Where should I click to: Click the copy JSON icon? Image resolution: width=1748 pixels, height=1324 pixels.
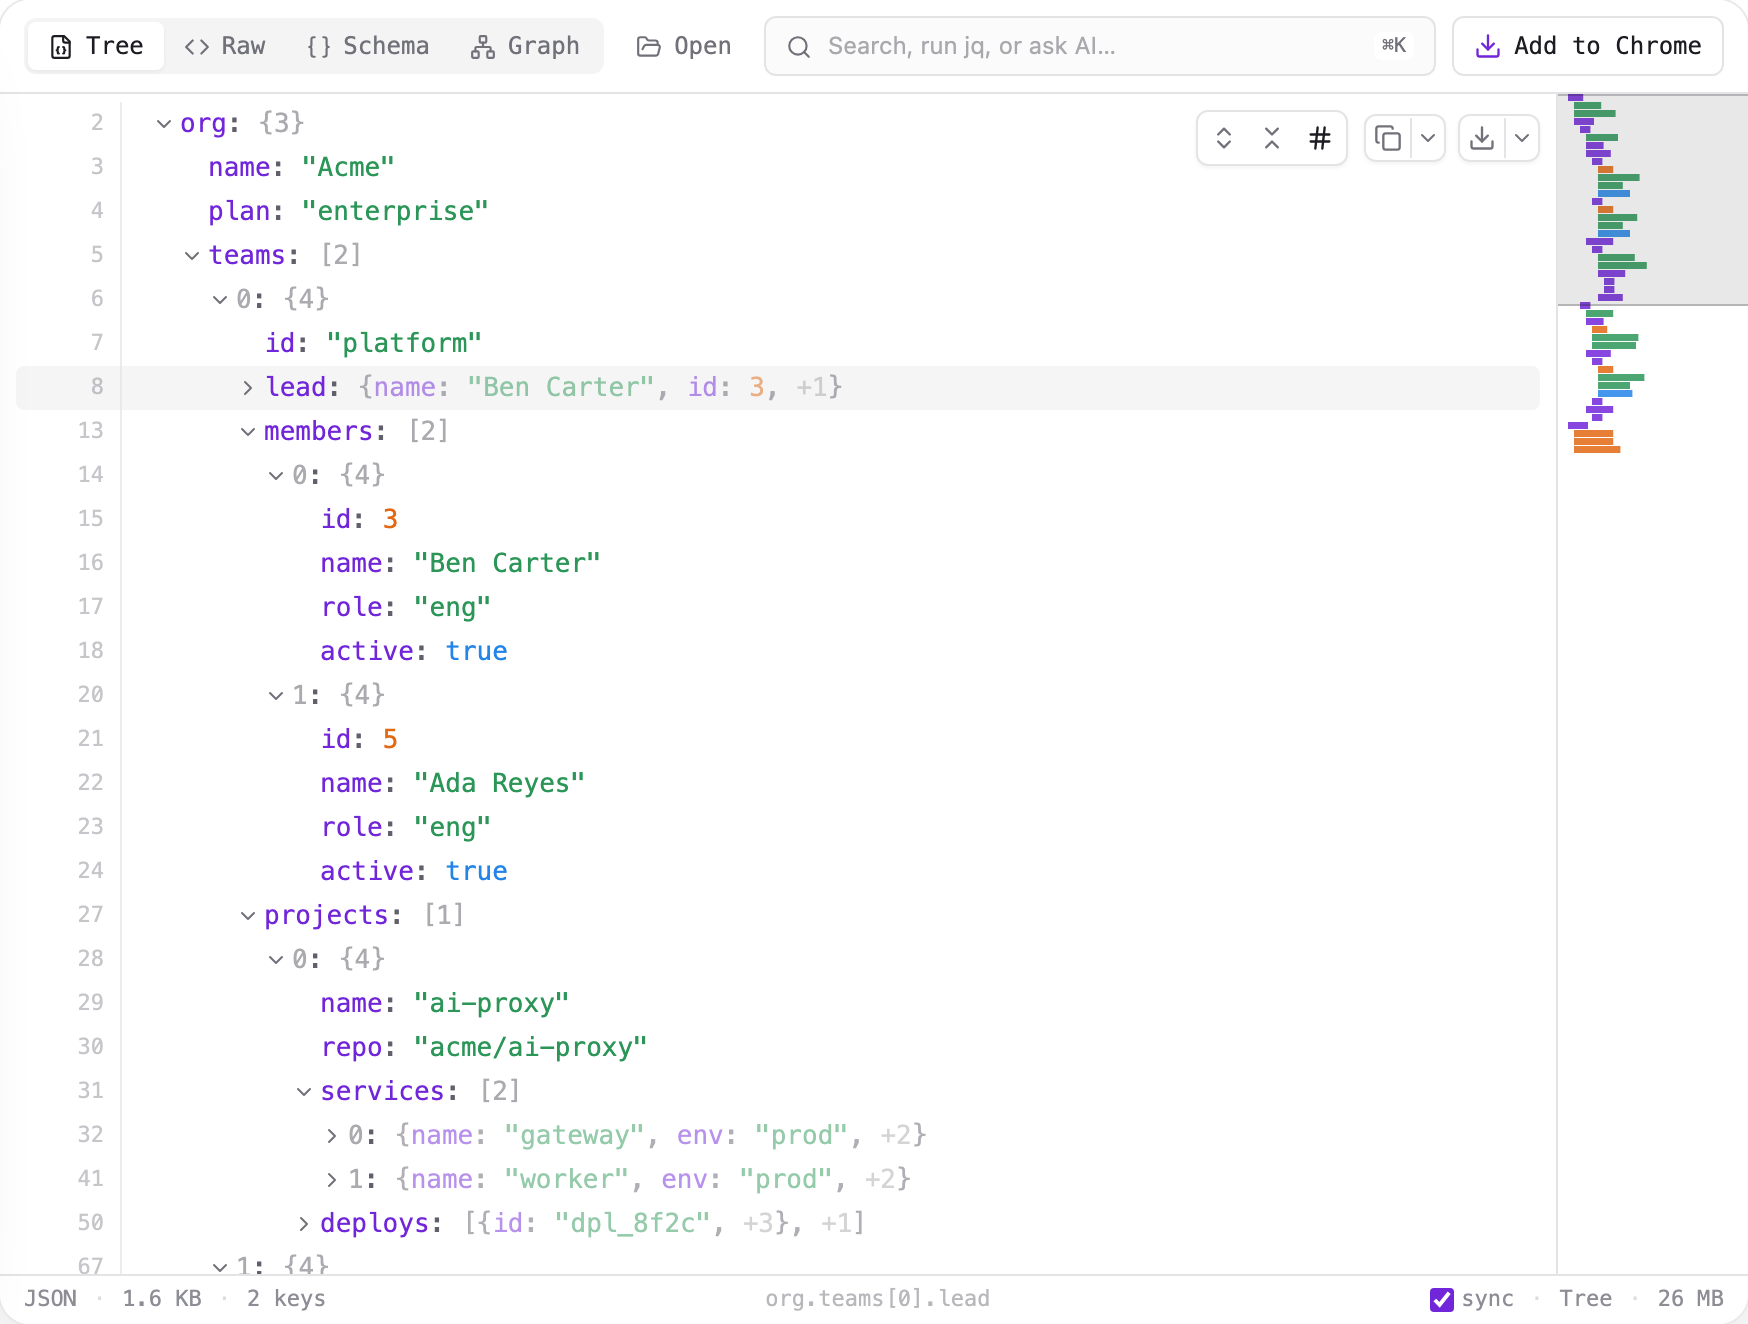(1388, 138)
